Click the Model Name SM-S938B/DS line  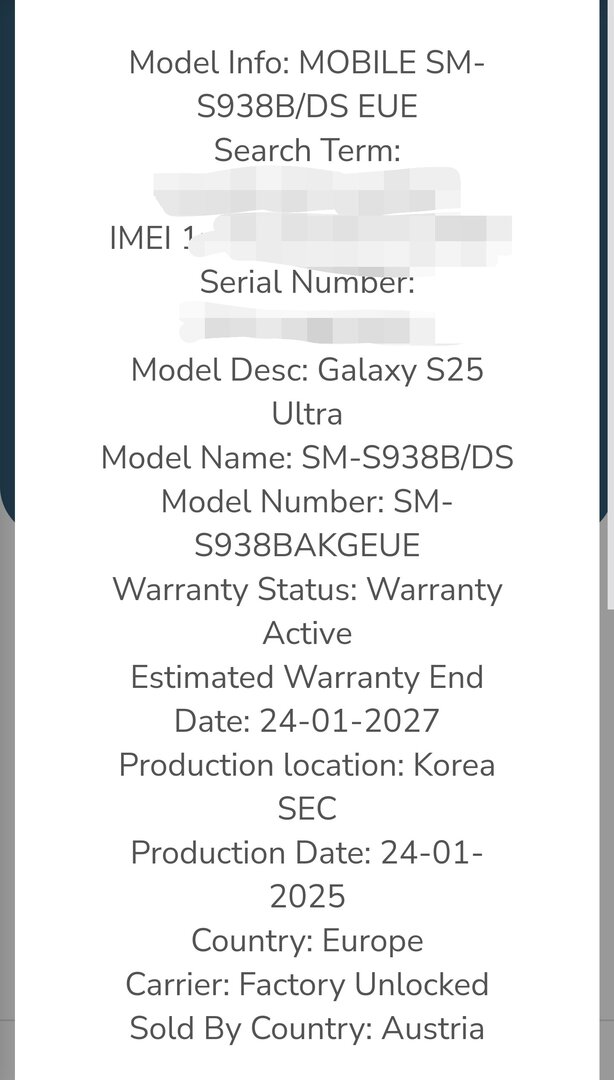[x=307, y=458]
